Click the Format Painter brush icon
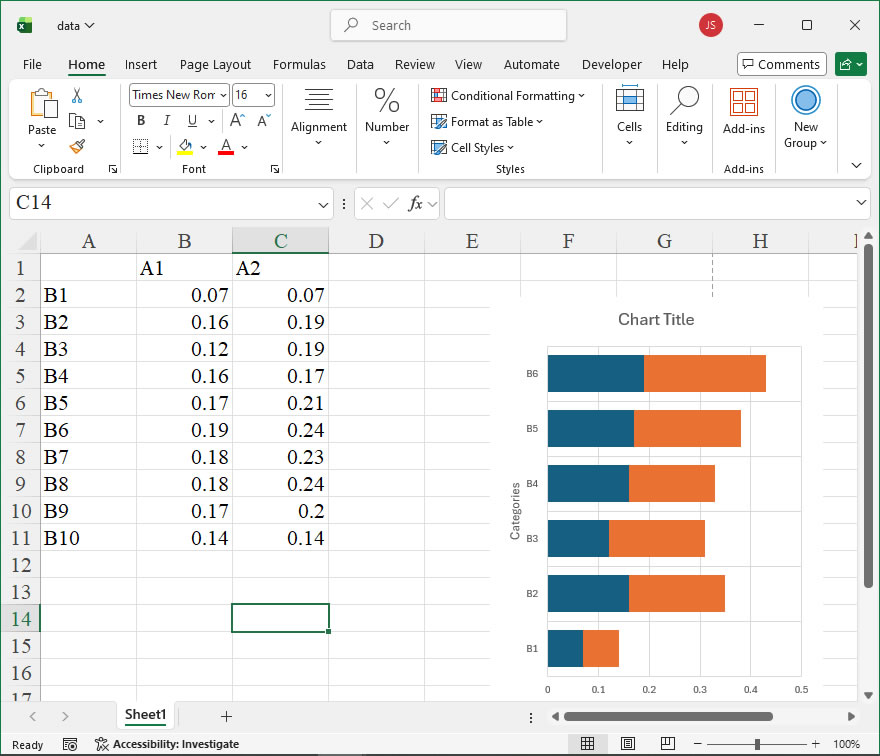Screen dimensions: 880x756 [x=77, y=146]
